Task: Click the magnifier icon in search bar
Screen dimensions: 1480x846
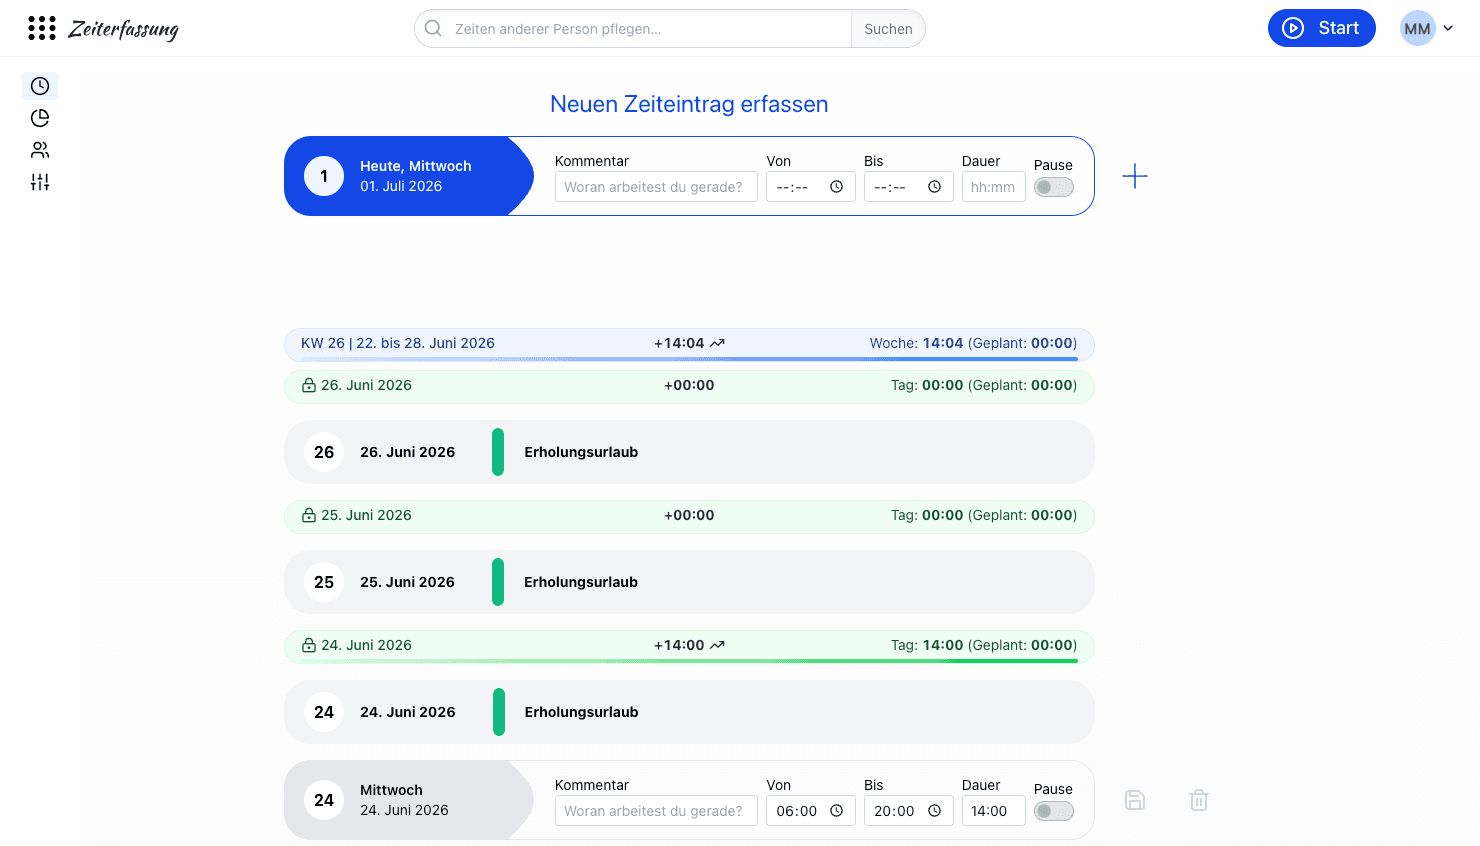Action: pos(433,29)
